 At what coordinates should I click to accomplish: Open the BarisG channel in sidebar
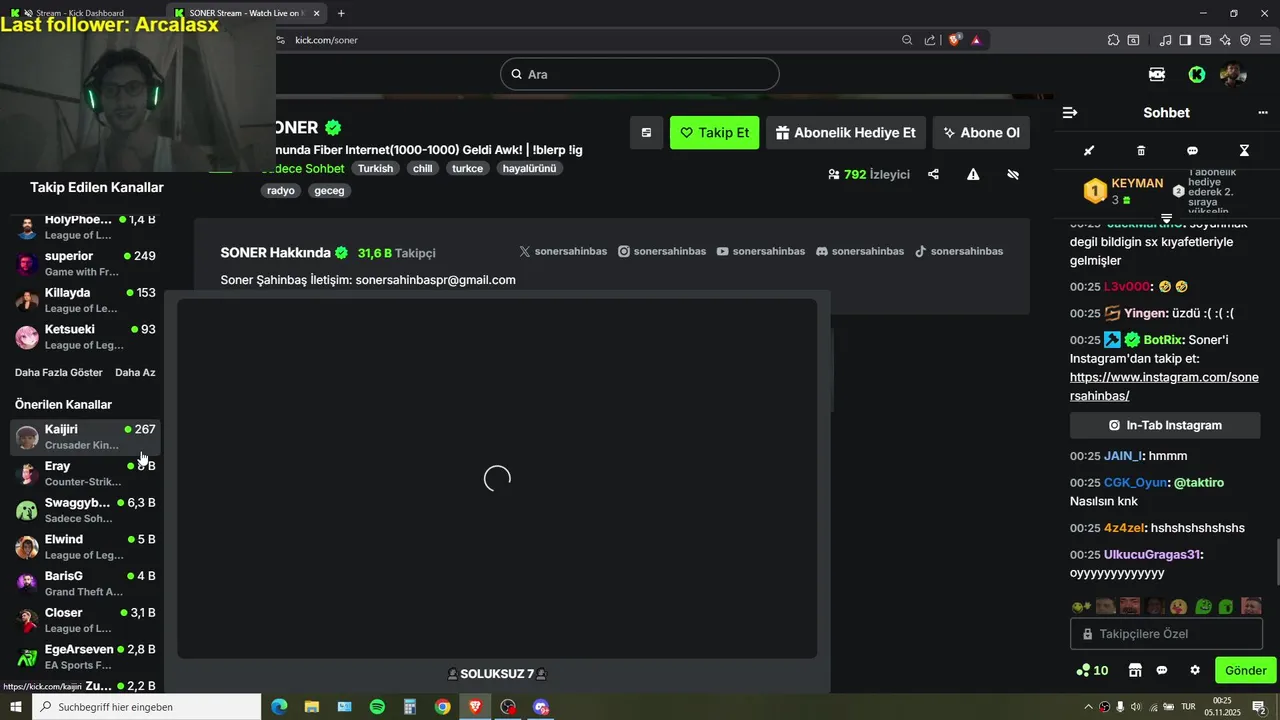pyautogui.click(x=85, y=584)
